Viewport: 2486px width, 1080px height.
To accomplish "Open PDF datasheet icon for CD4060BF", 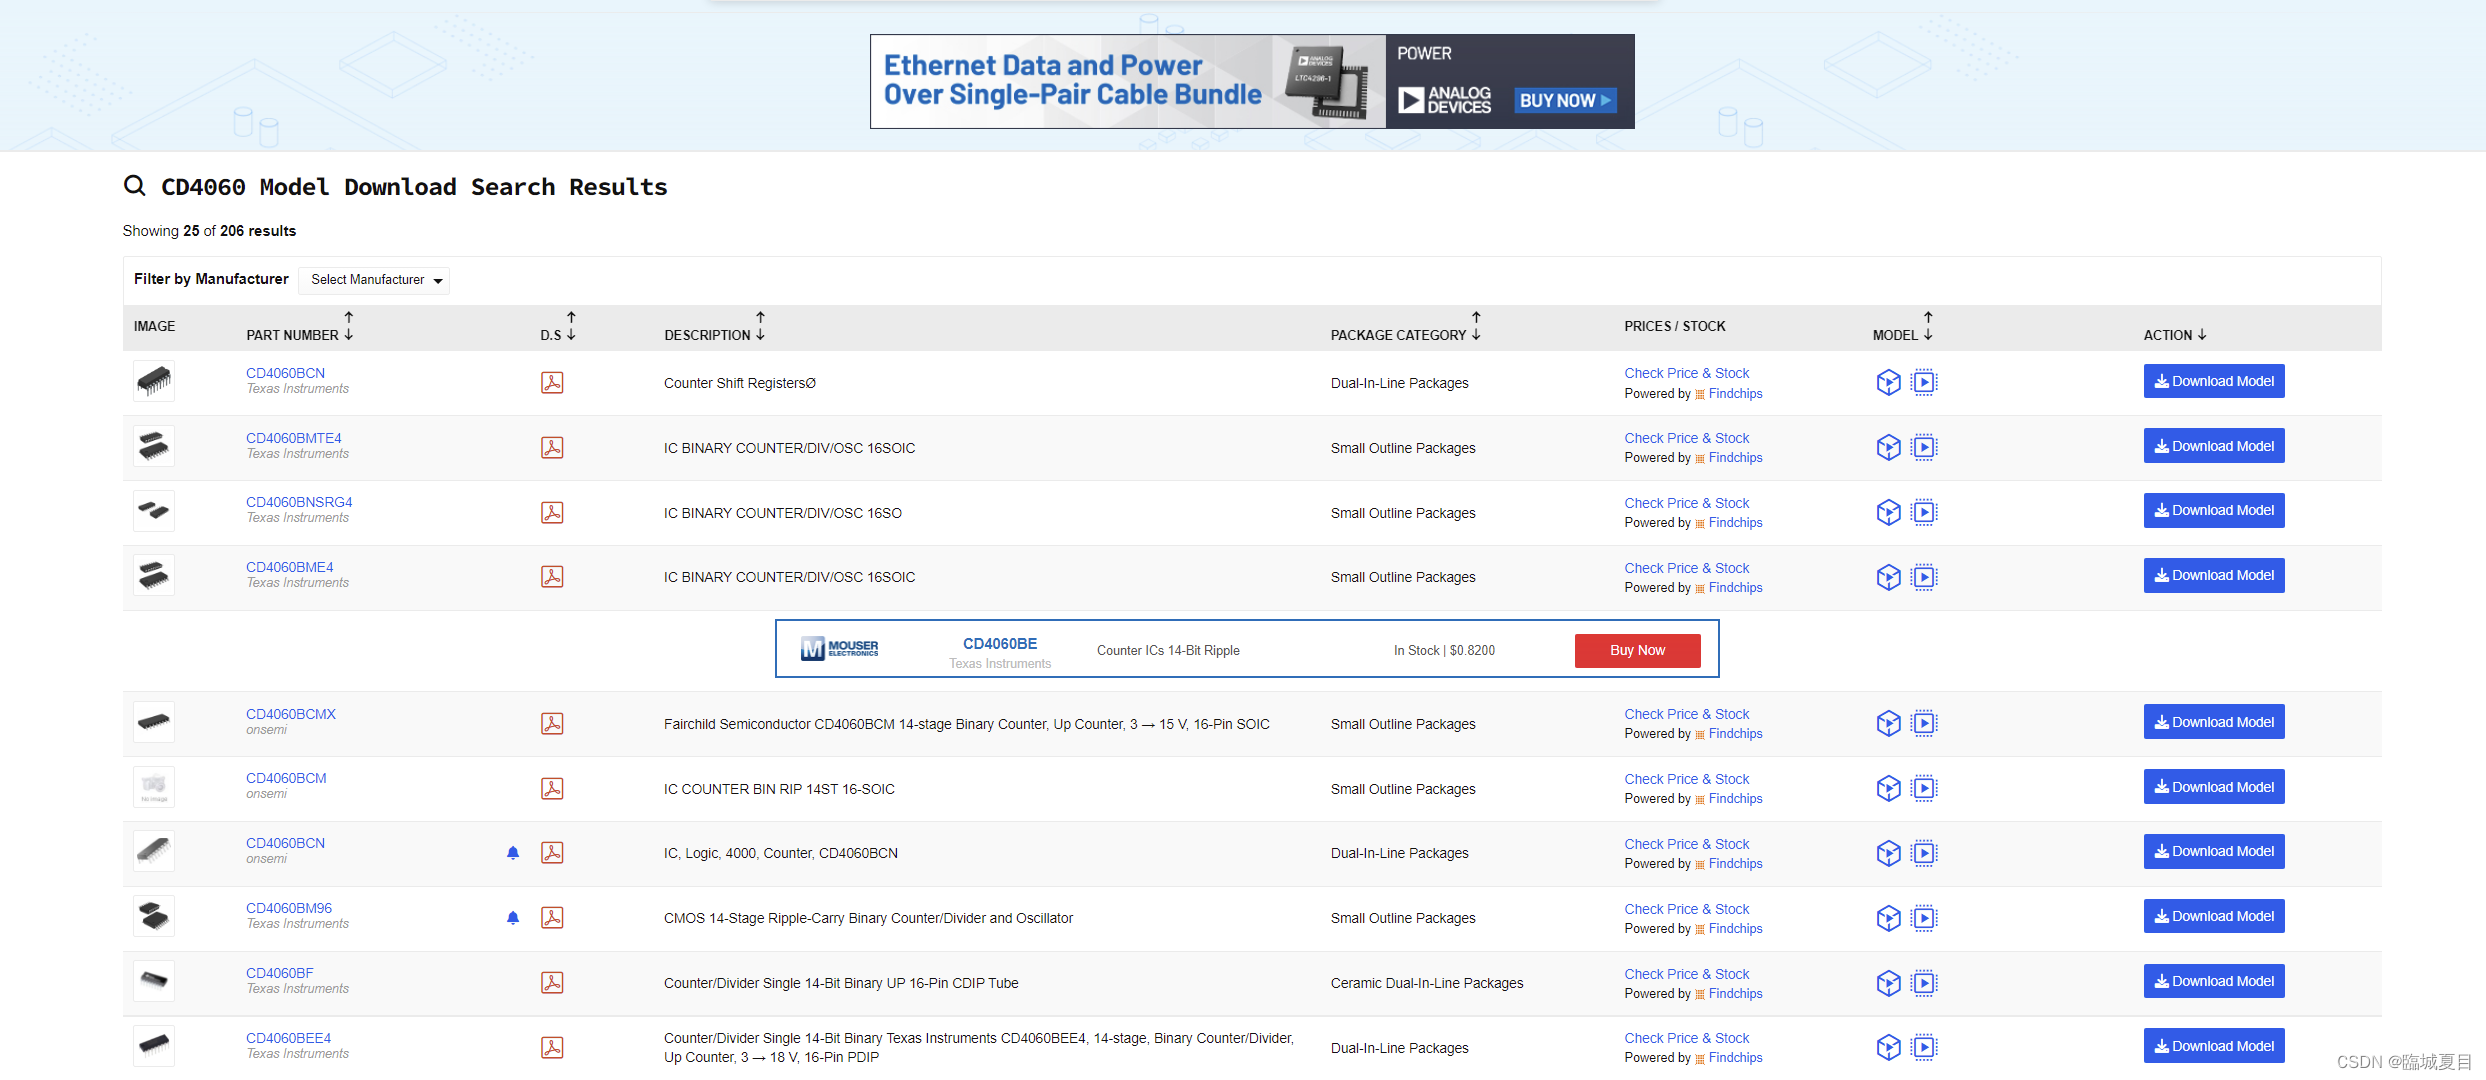I will coord(552,983).
